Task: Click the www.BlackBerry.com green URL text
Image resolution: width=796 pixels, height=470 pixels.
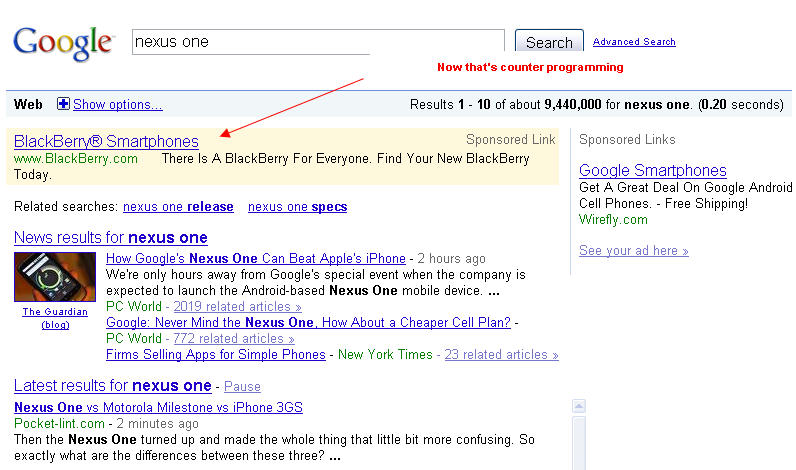Action: pyautogui.click(x=76, y=159)
